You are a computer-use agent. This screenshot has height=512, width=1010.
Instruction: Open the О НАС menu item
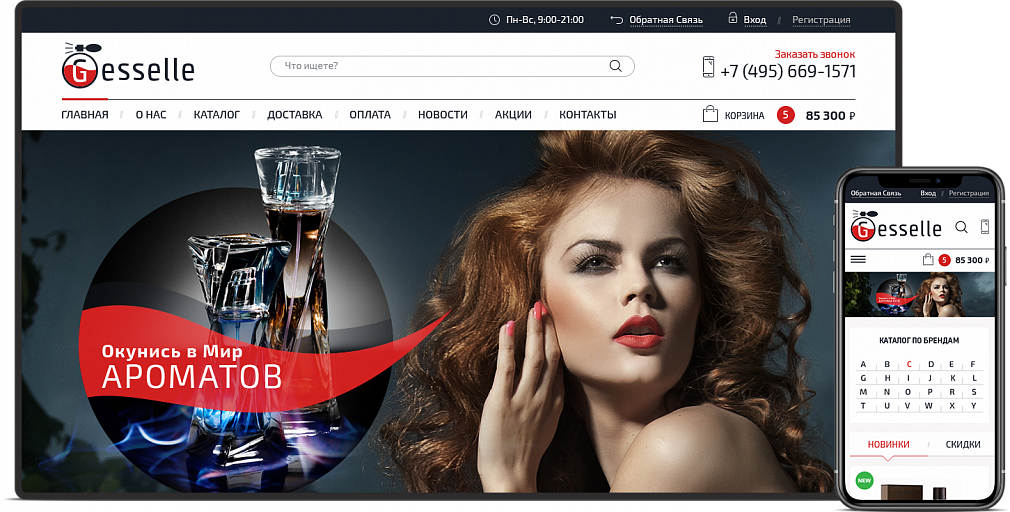(x=151, y=115)
